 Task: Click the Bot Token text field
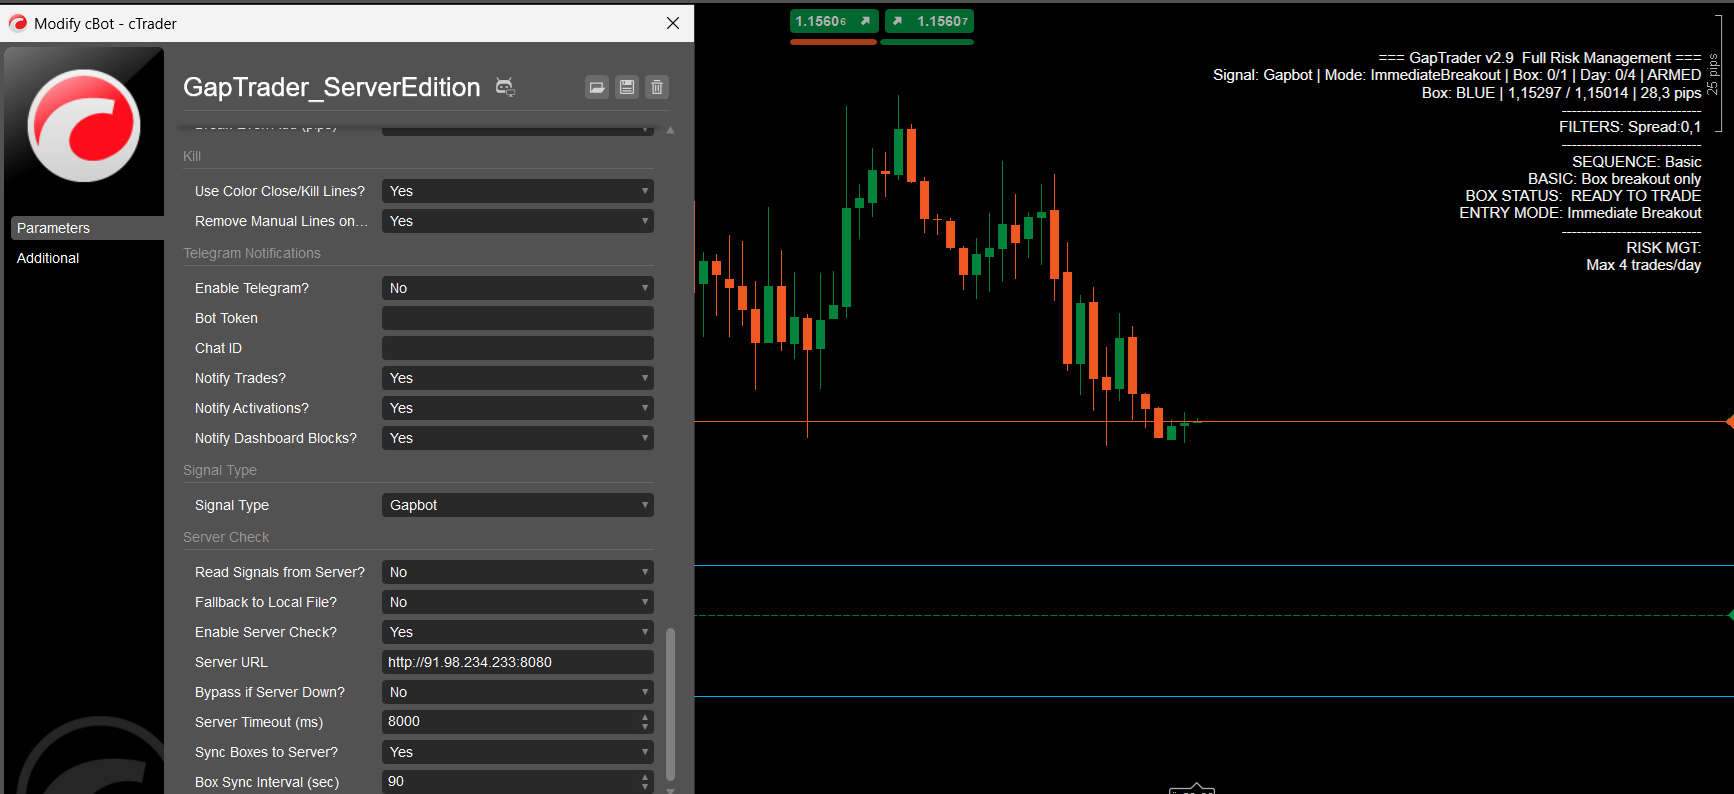coord(517,318)
